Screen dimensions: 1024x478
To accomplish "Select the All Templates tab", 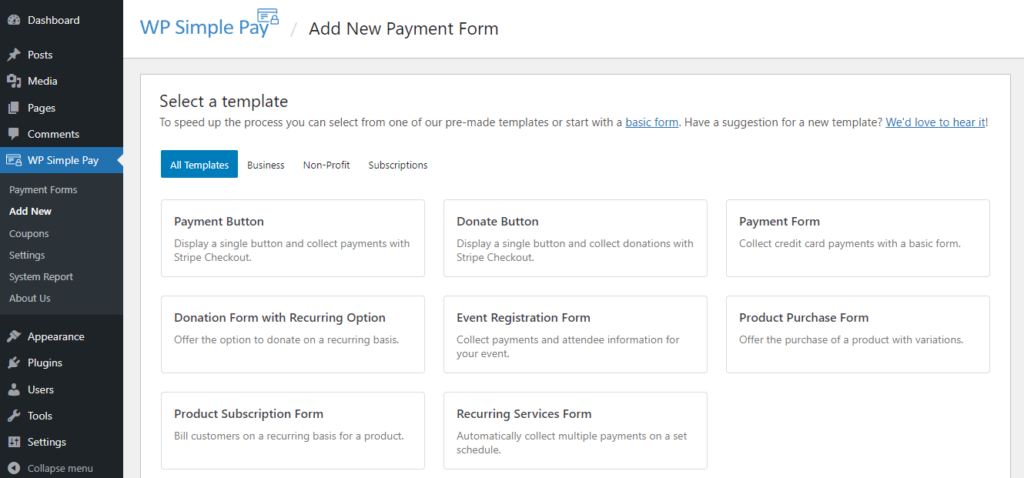I will coord(199,165).
